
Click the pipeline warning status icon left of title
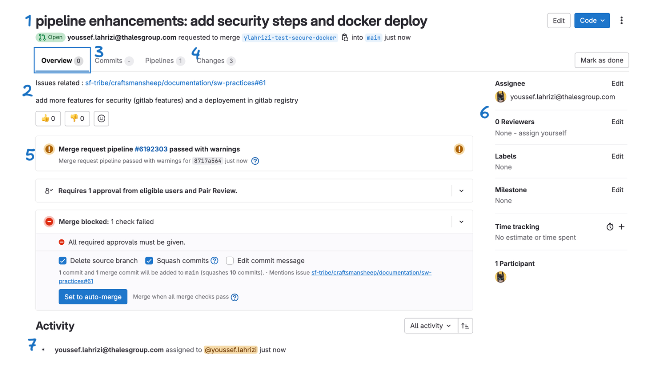[49, 149]
